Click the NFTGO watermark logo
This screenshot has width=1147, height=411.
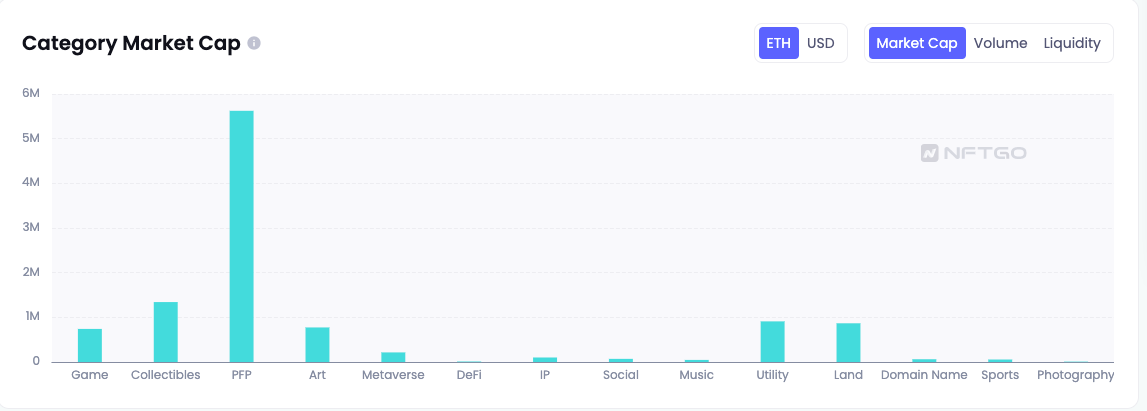tap(973, 153)
